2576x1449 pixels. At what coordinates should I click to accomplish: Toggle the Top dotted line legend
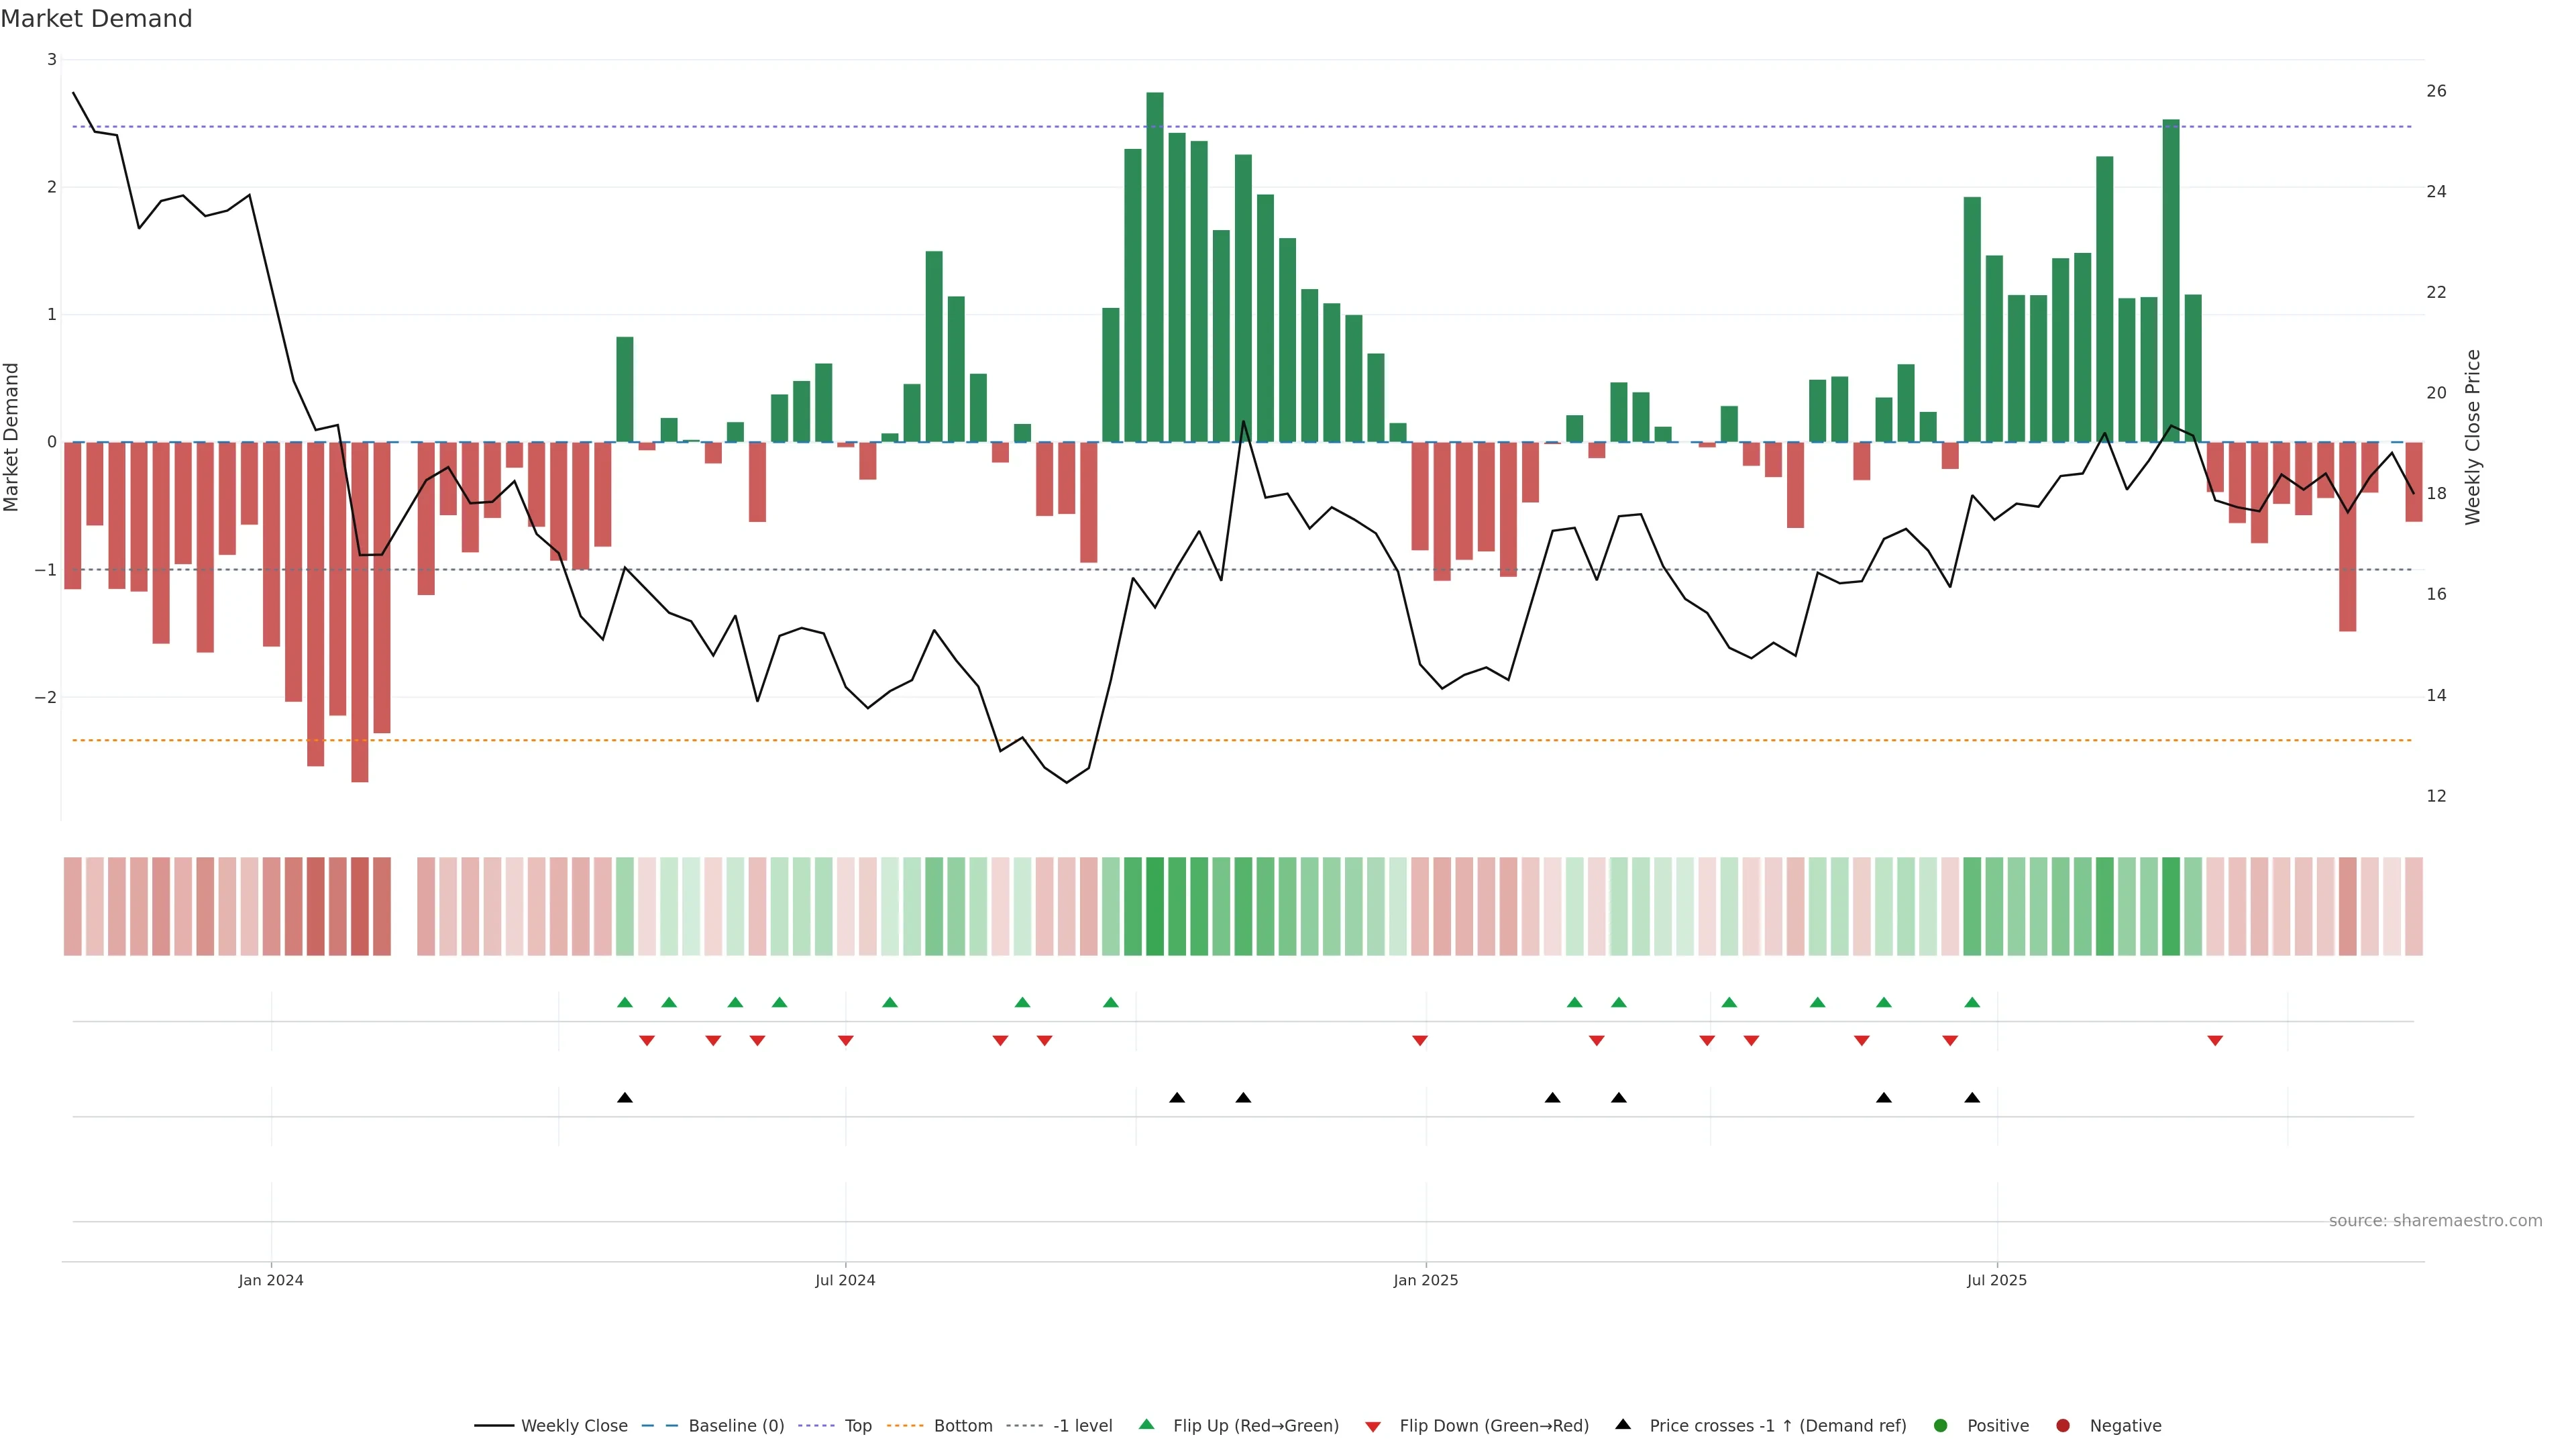tap(857, 1426)
